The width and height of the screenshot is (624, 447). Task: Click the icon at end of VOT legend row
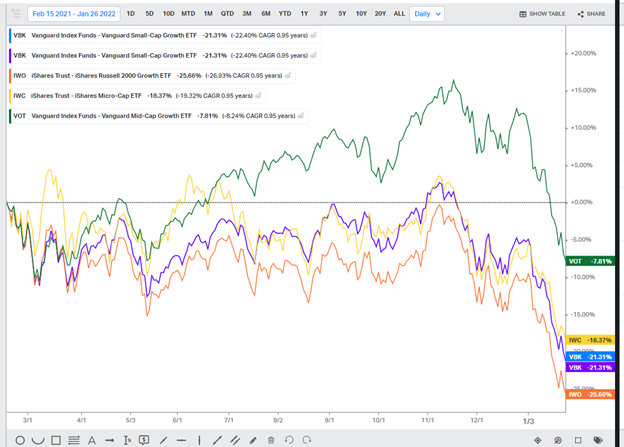click(301, 116)
